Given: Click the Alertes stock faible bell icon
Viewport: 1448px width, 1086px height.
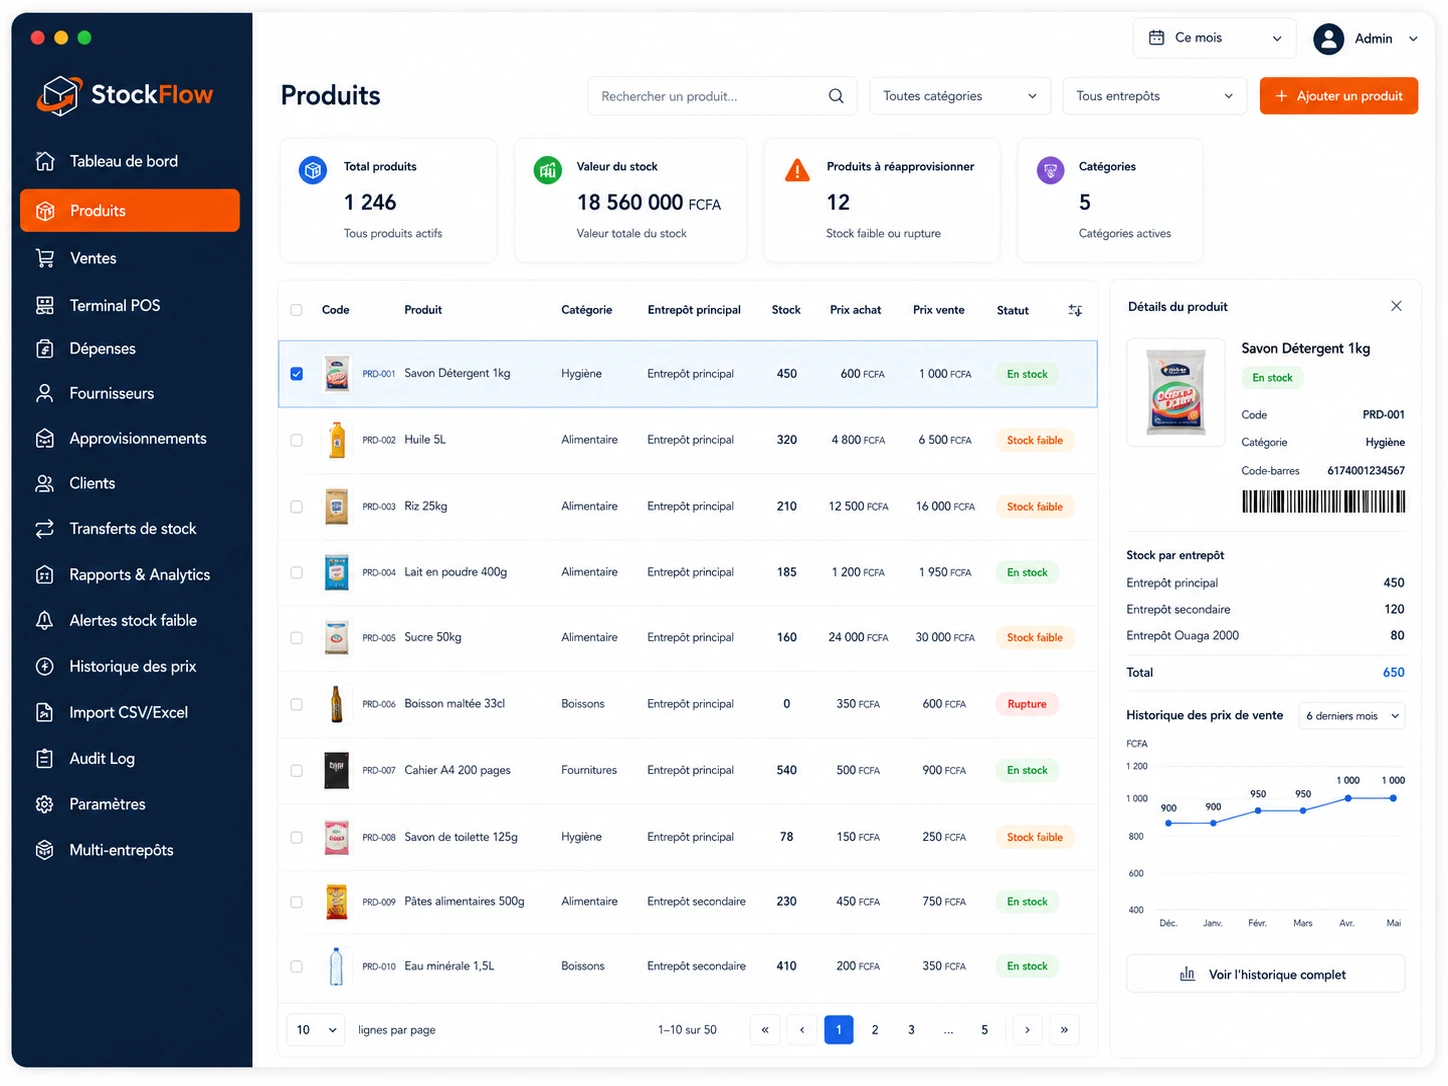Looking at the screenshot, I should pos(45,620).
